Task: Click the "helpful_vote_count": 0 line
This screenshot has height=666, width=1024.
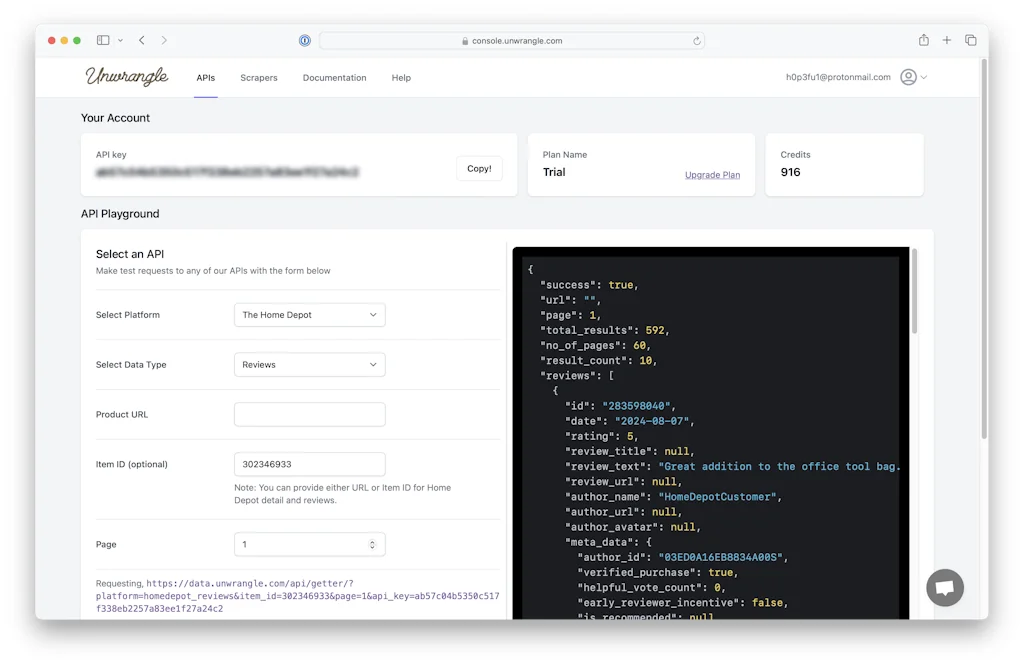Action: 651,588
